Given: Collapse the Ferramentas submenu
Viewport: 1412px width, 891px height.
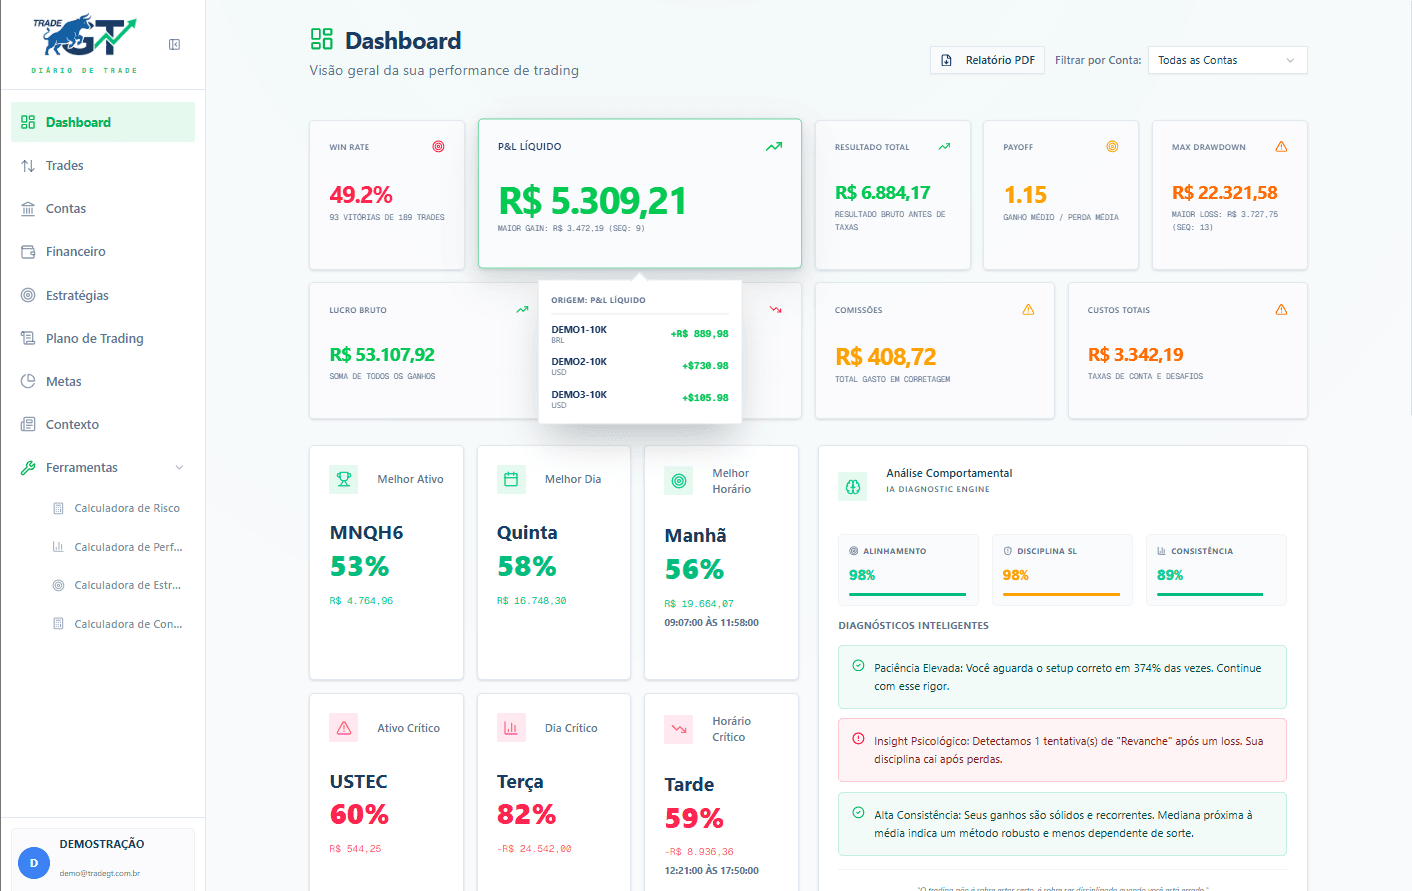Looking at the screenshot, I should (179, 467).
